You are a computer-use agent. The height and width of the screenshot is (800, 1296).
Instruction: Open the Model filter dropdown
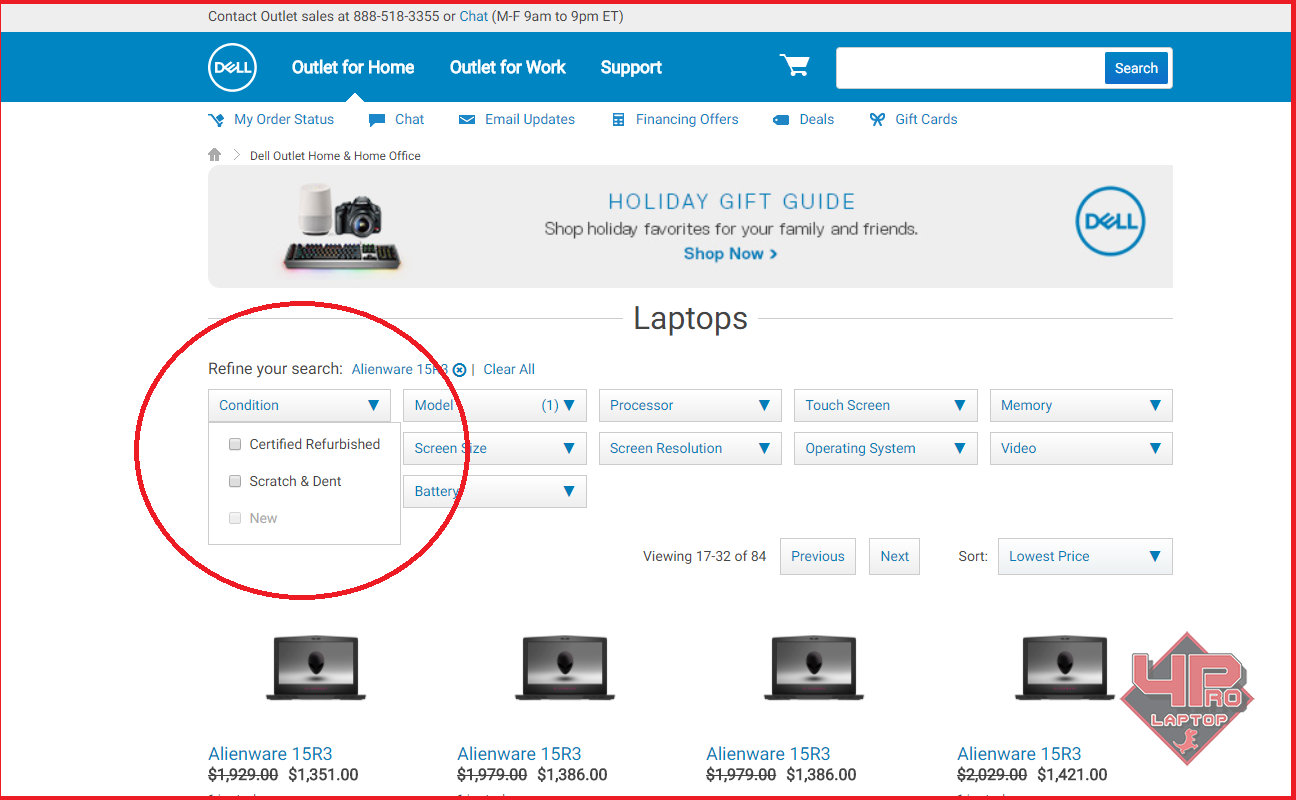tap(494, 405)
